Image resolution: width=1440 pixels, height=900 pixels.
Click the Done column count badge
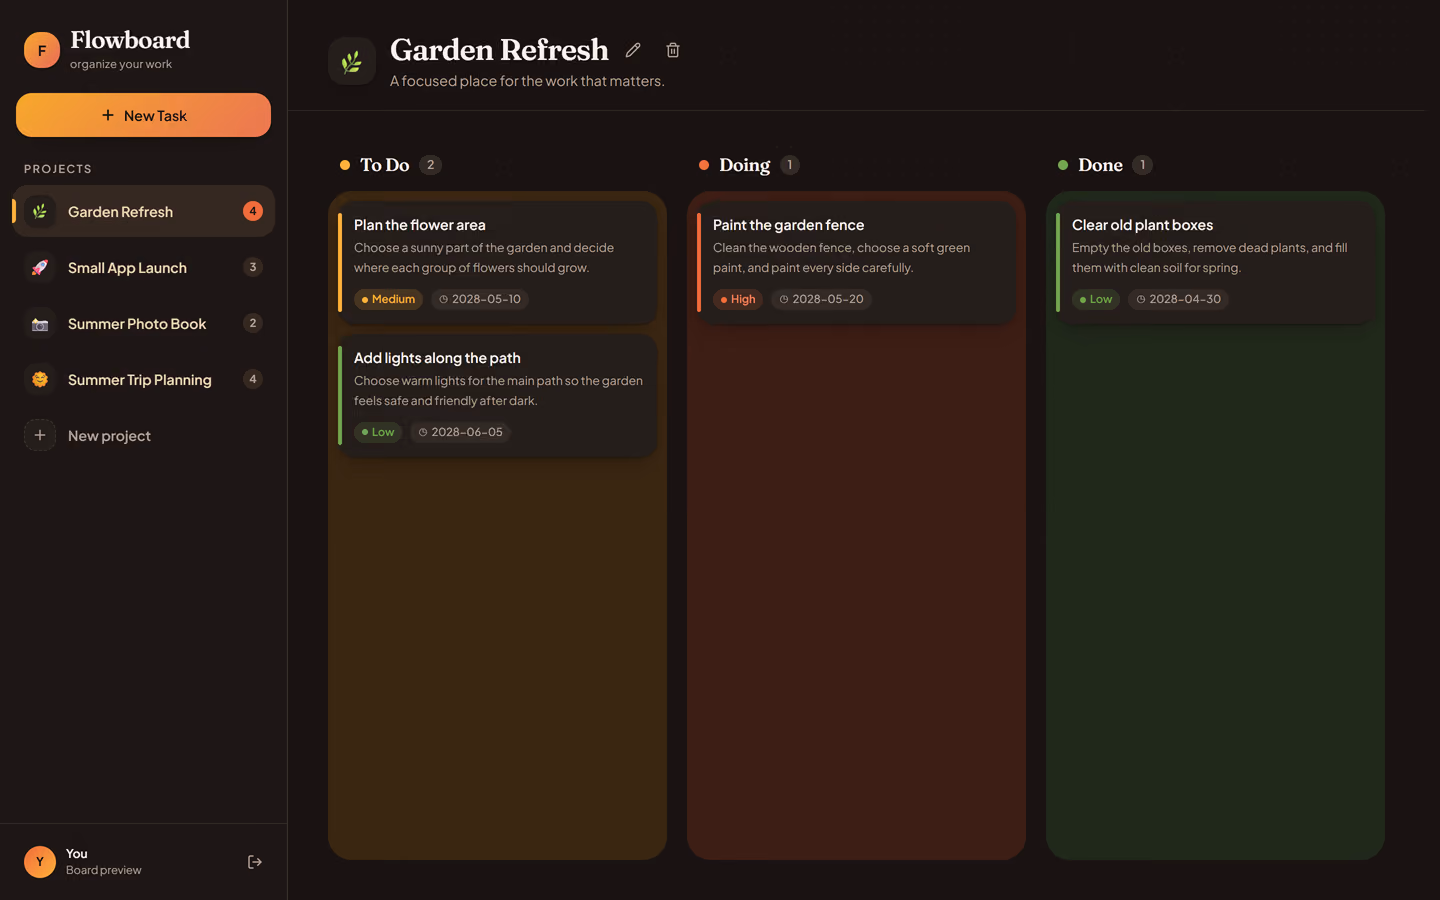[1143, 165]
